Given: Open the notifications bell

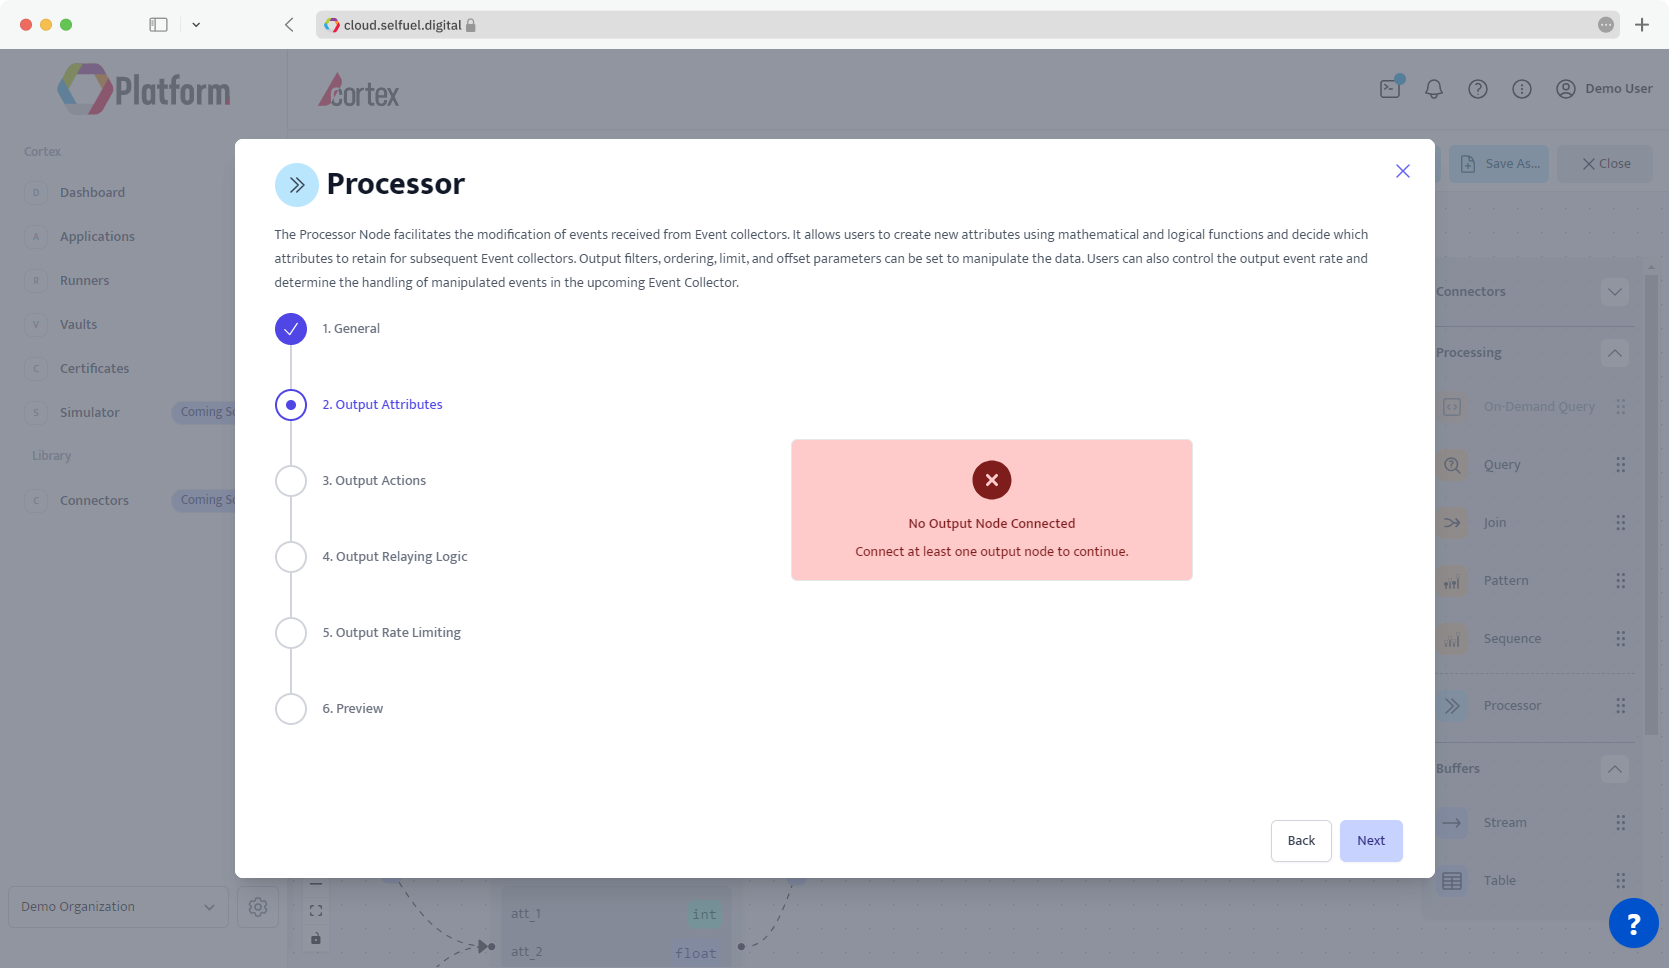Looking at the screenshot, I should pyautogui.click(x=1434, y=89).
